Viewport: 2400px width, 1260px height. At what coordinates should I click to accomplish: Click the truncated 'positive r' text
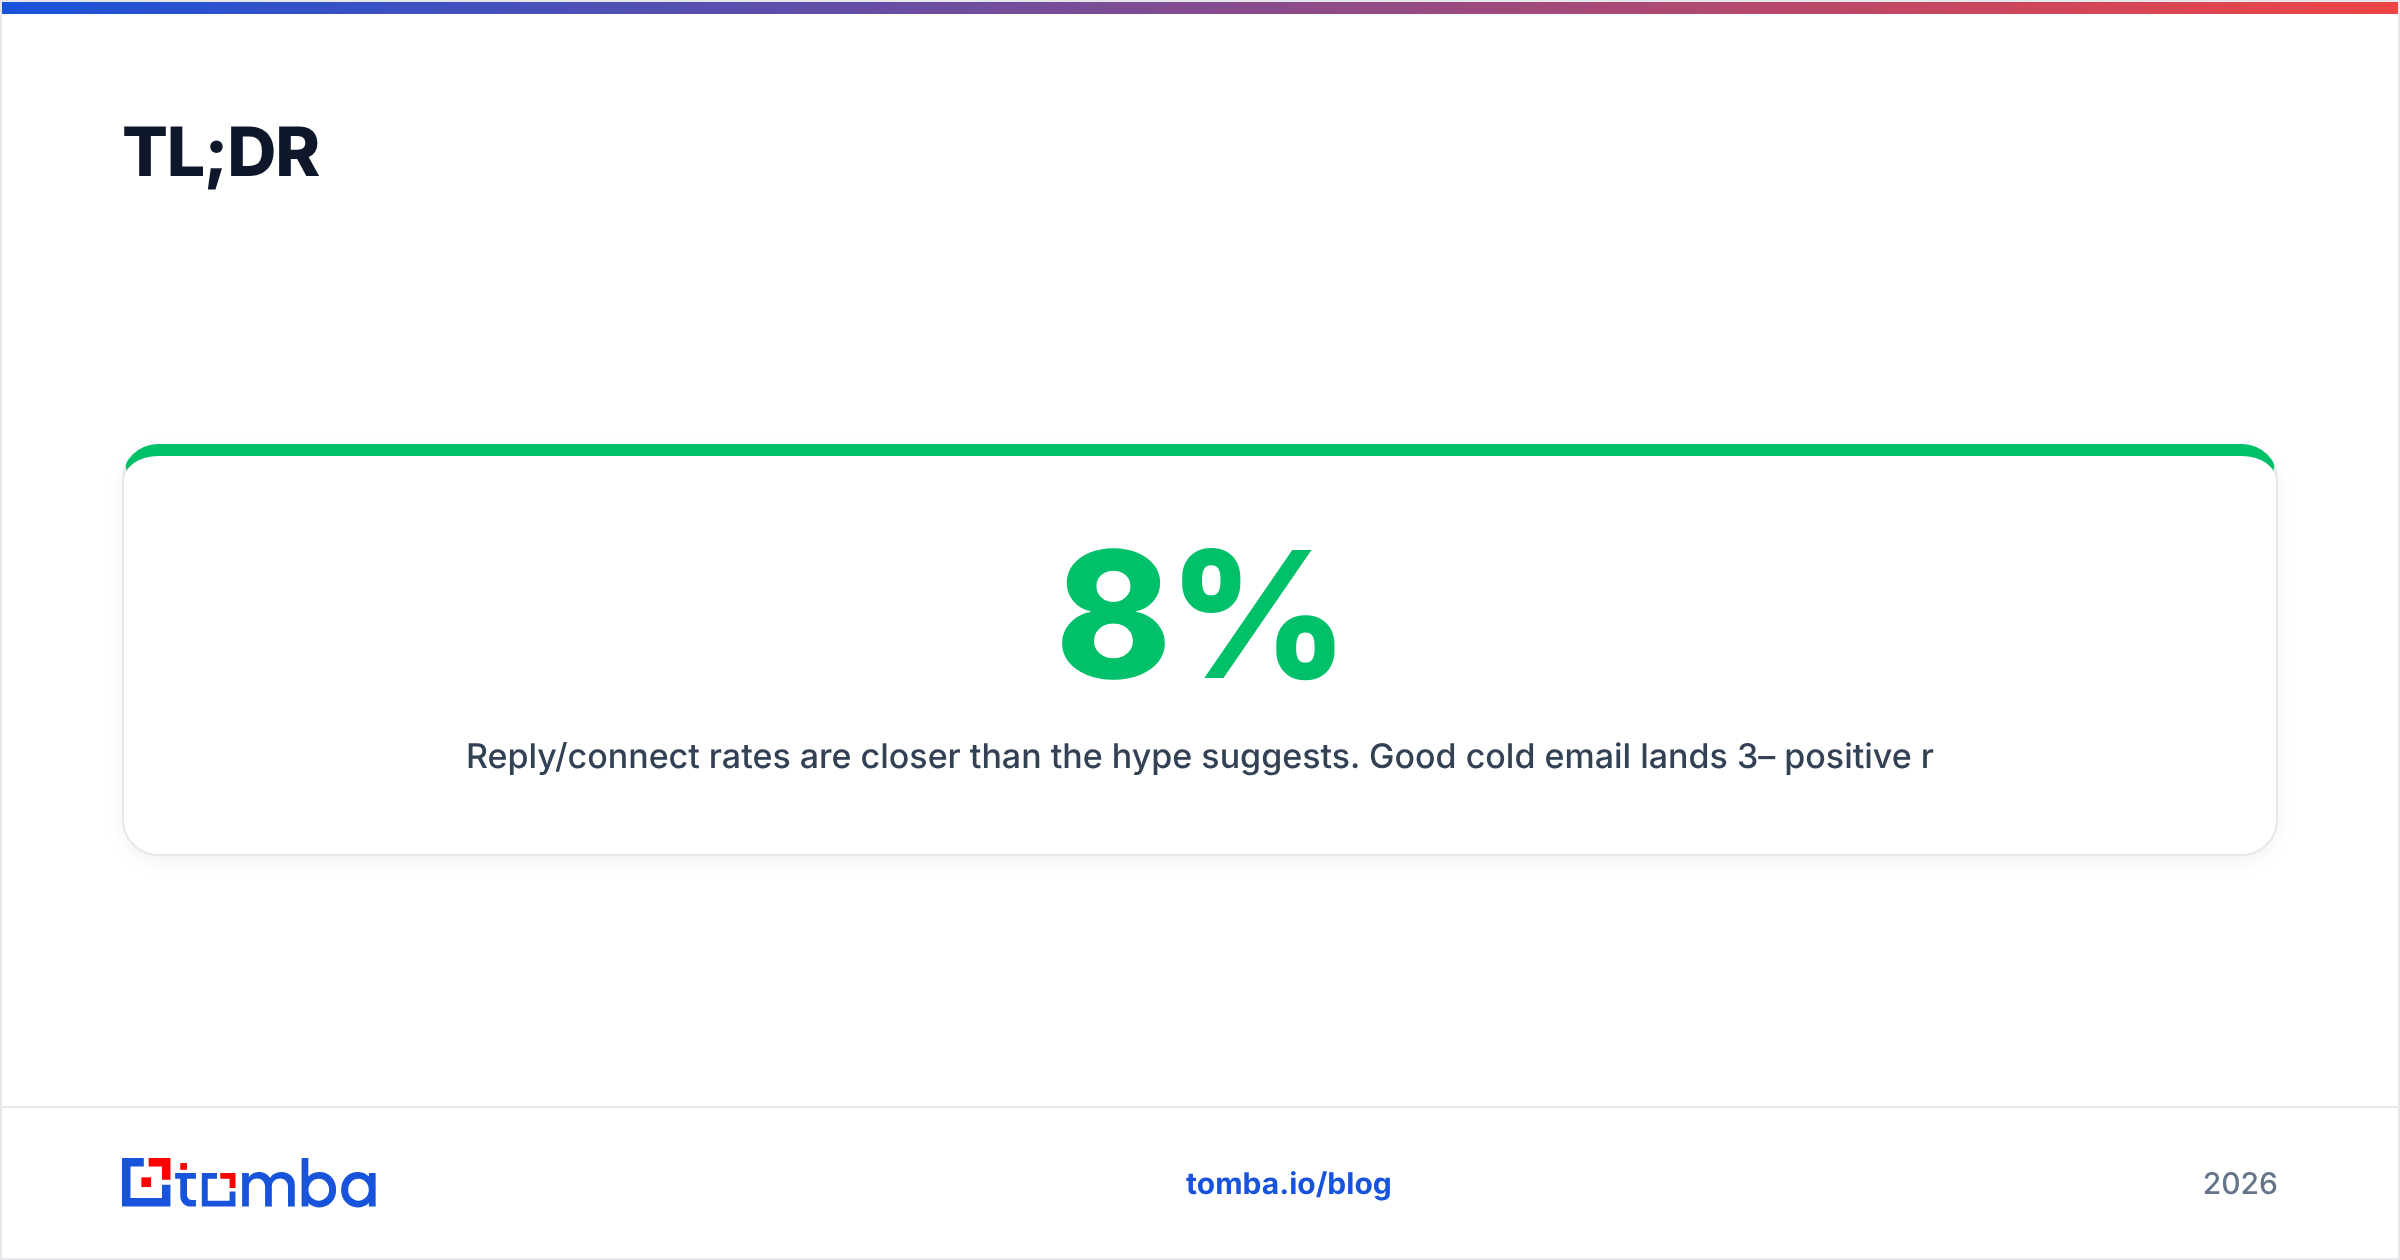[1859, 757]
